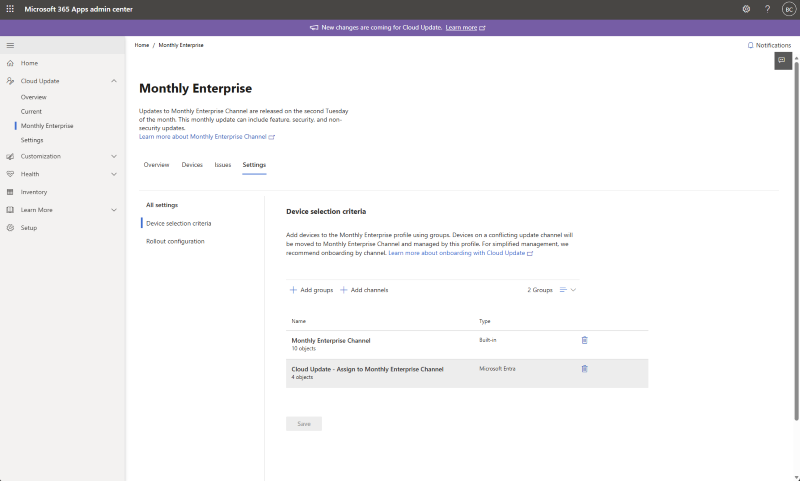This screenshot has height=481, width=800.
Task: Select the Settings tab
Action: tap(254, 165)
